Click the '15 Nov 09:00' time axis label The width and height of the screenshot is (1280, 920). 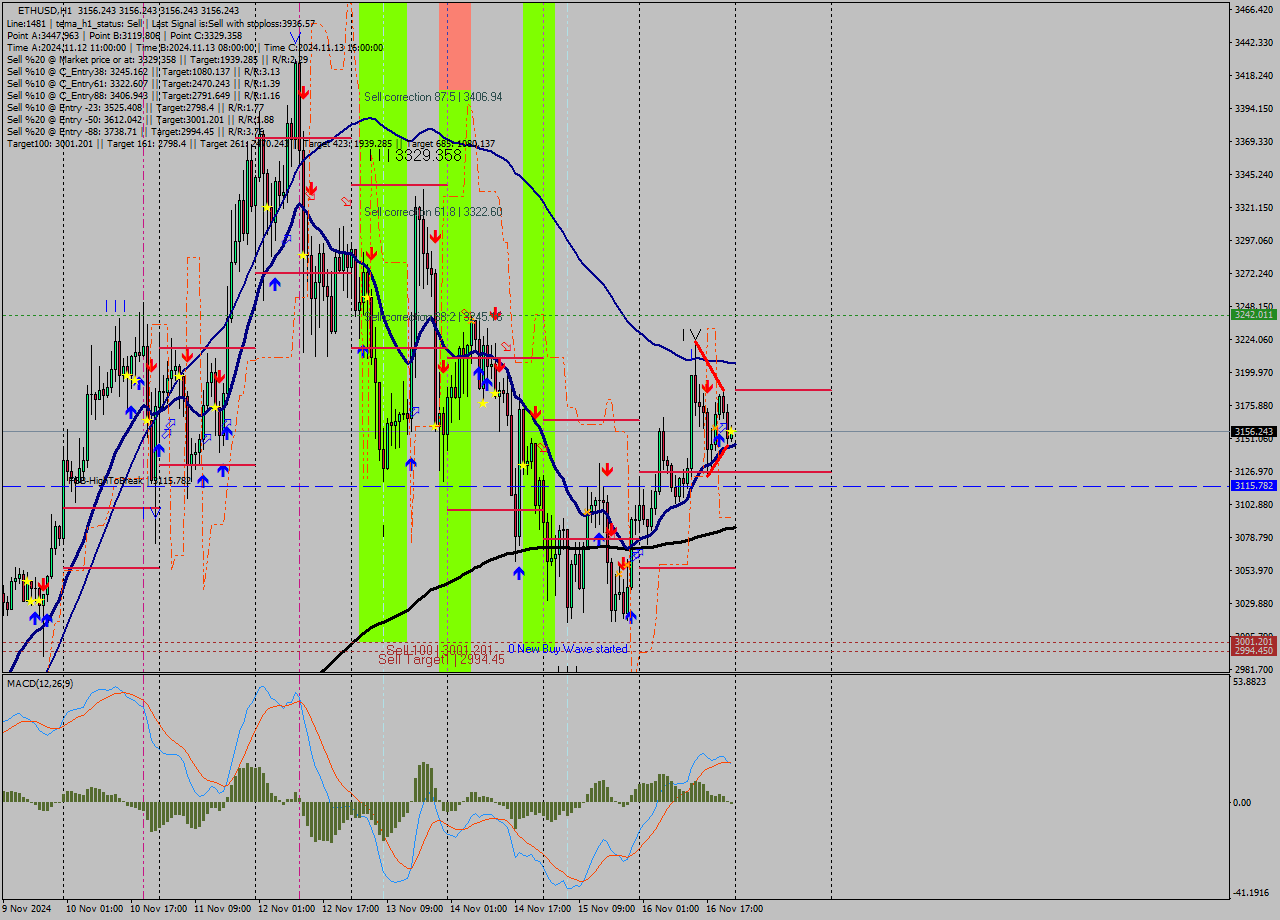coord(607,909)
